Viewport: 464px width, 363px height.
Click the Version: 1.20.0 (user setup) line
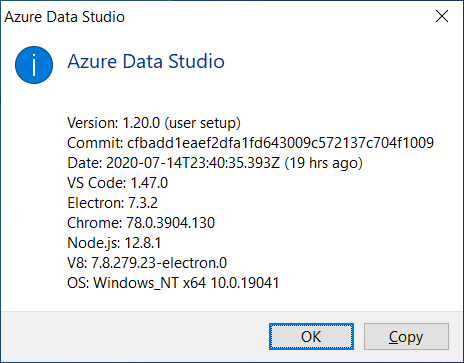154,123
